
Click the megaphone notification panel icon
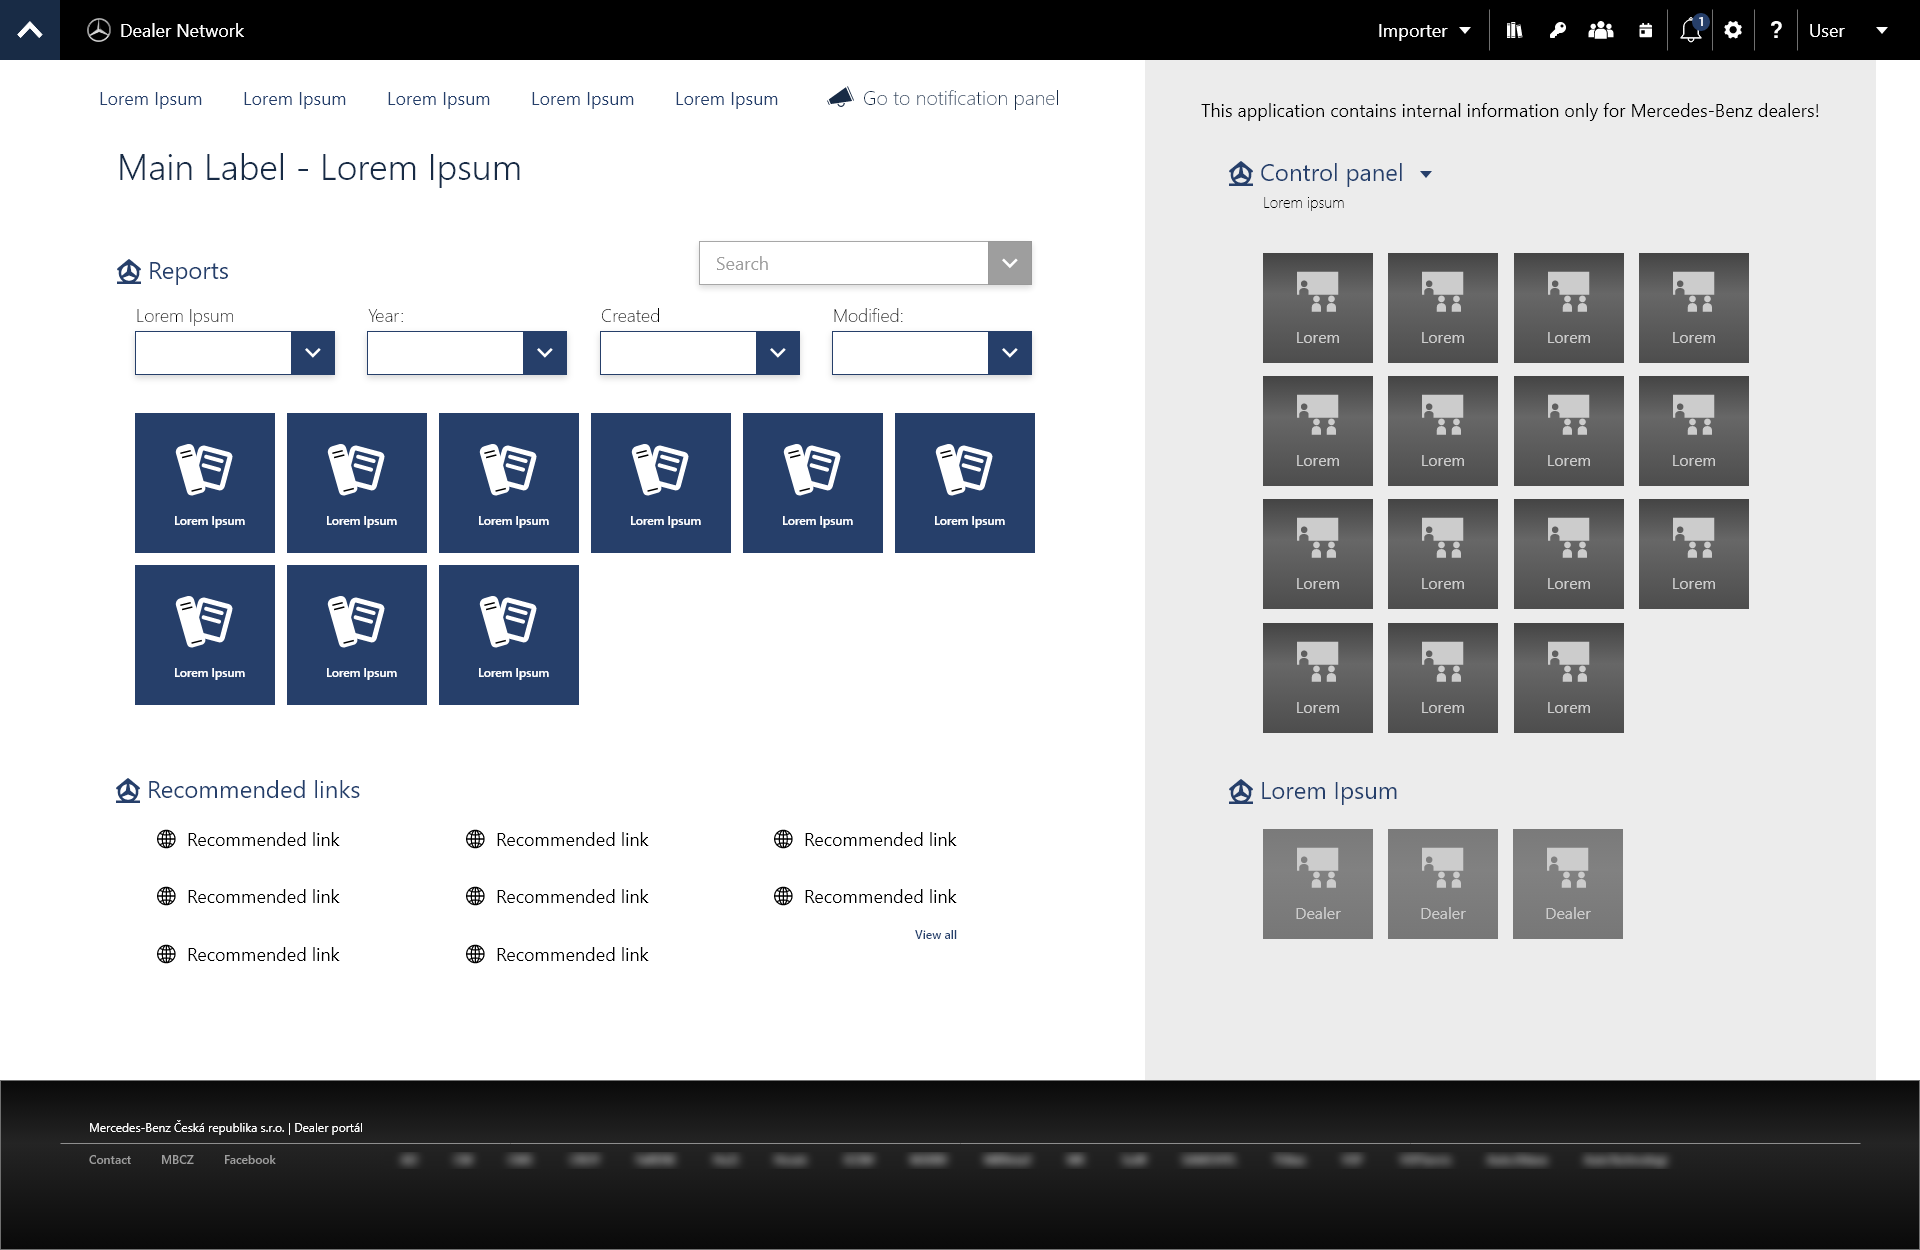840,97
